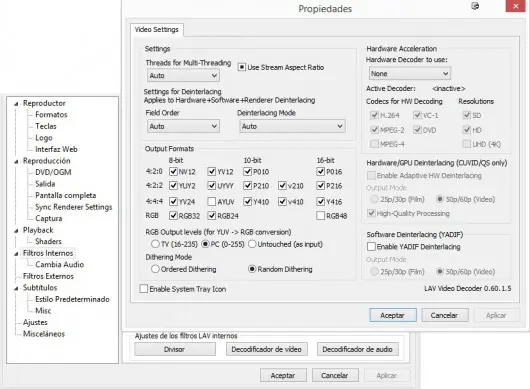Uncheck the v210 output format

[282, 186]
